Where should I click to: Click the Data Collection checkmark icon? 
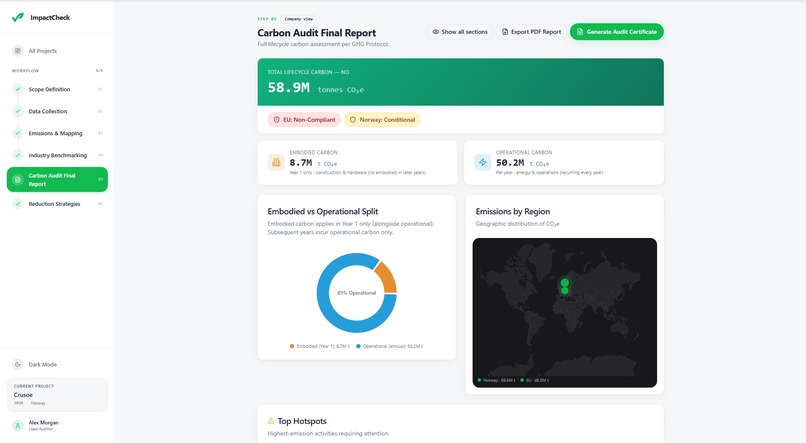coord(18,111)
